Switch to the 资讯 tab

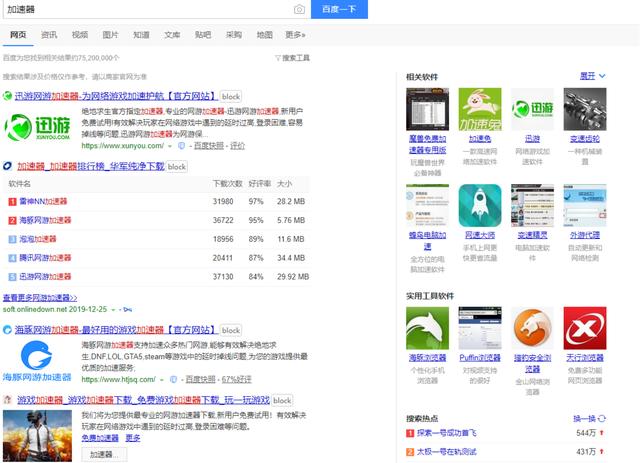pos(49,35)
